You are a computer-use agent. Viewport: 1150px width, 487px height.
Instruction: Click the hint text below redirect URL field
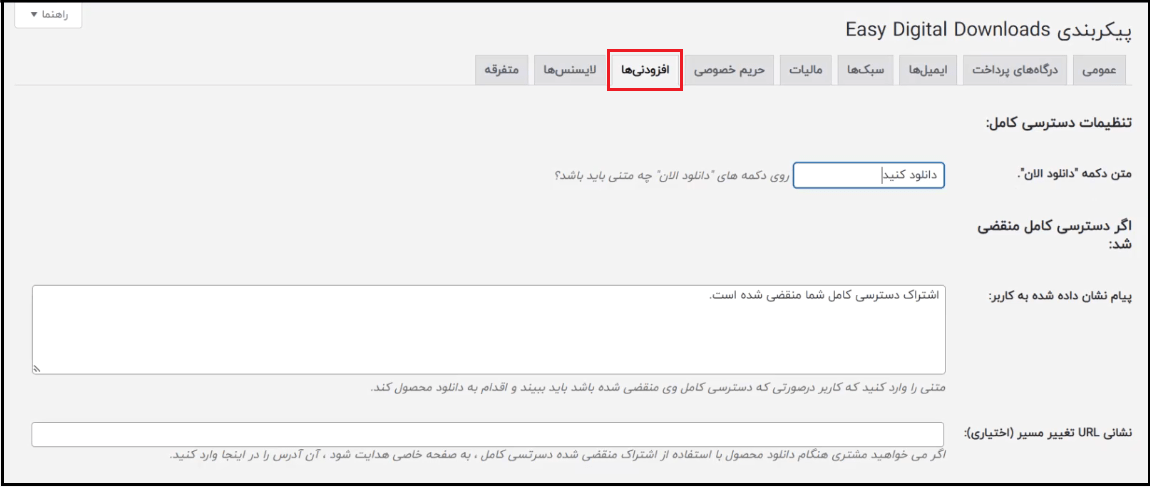pos(557,455)
